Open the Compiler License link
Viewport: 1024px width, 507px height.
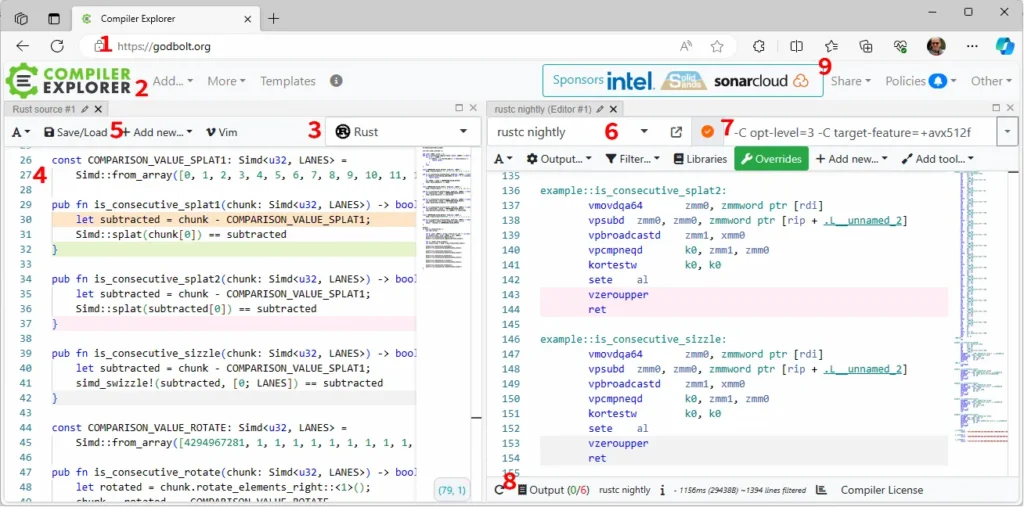tap(881, 490)
